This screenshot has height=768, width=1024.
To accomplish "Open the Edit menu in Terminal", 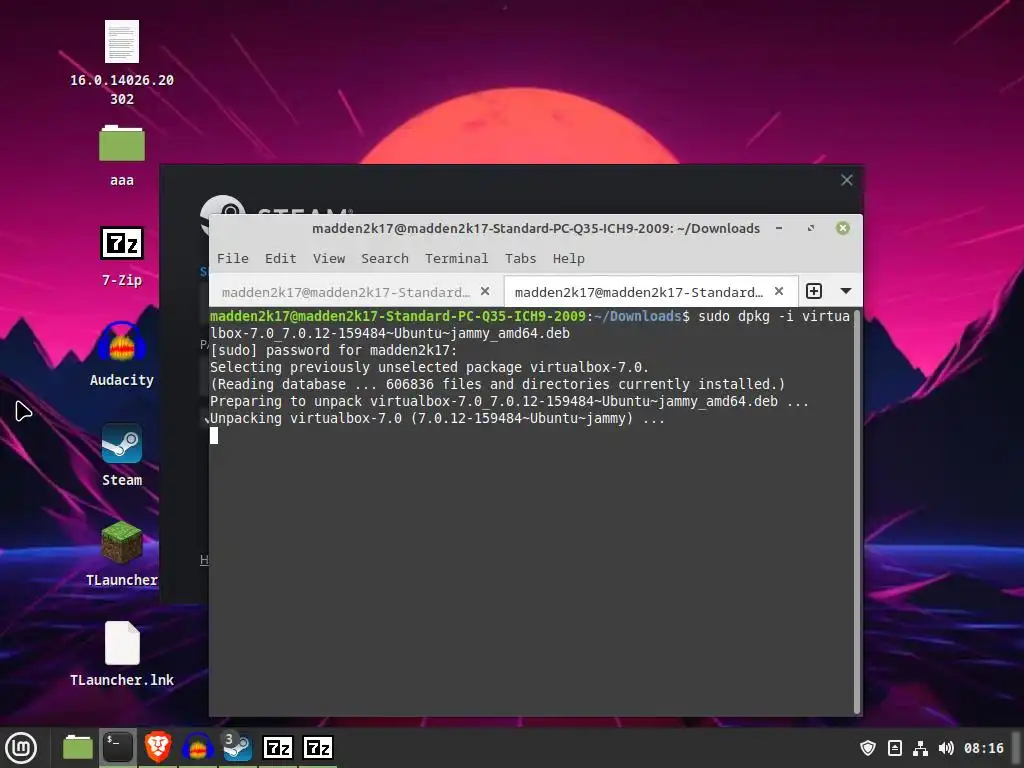I will coord(280,259).
